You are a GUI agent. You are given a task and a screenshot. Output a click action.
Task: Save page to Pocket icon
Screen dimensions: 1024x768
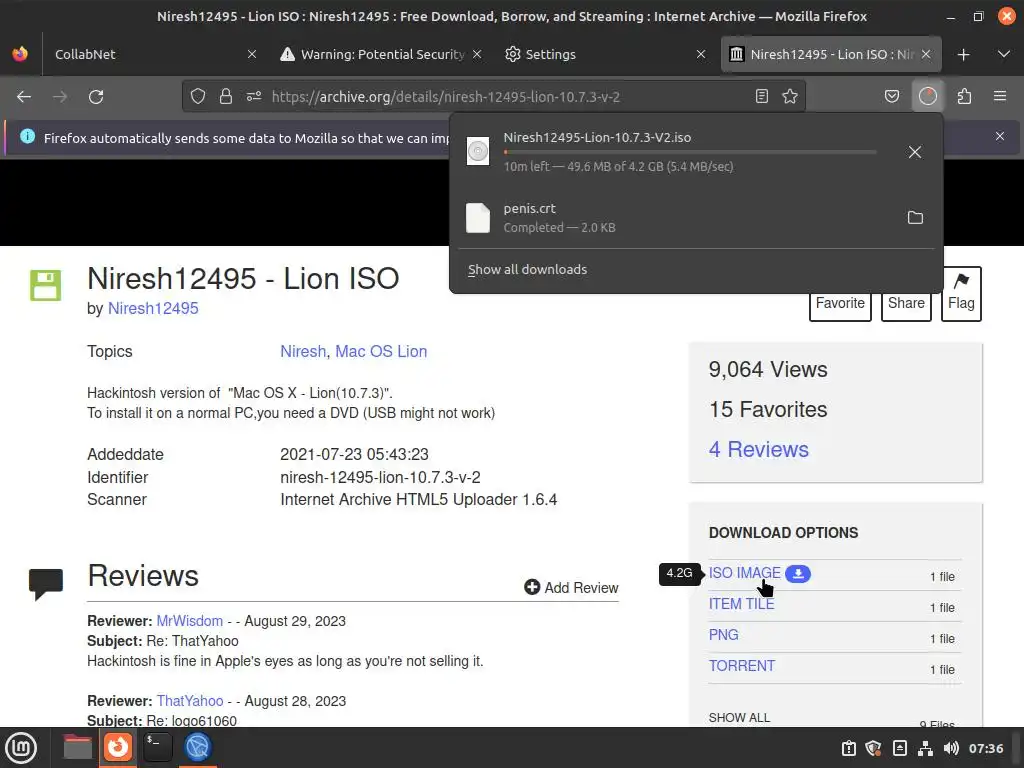pyautogui.click(x=891, y=97)
